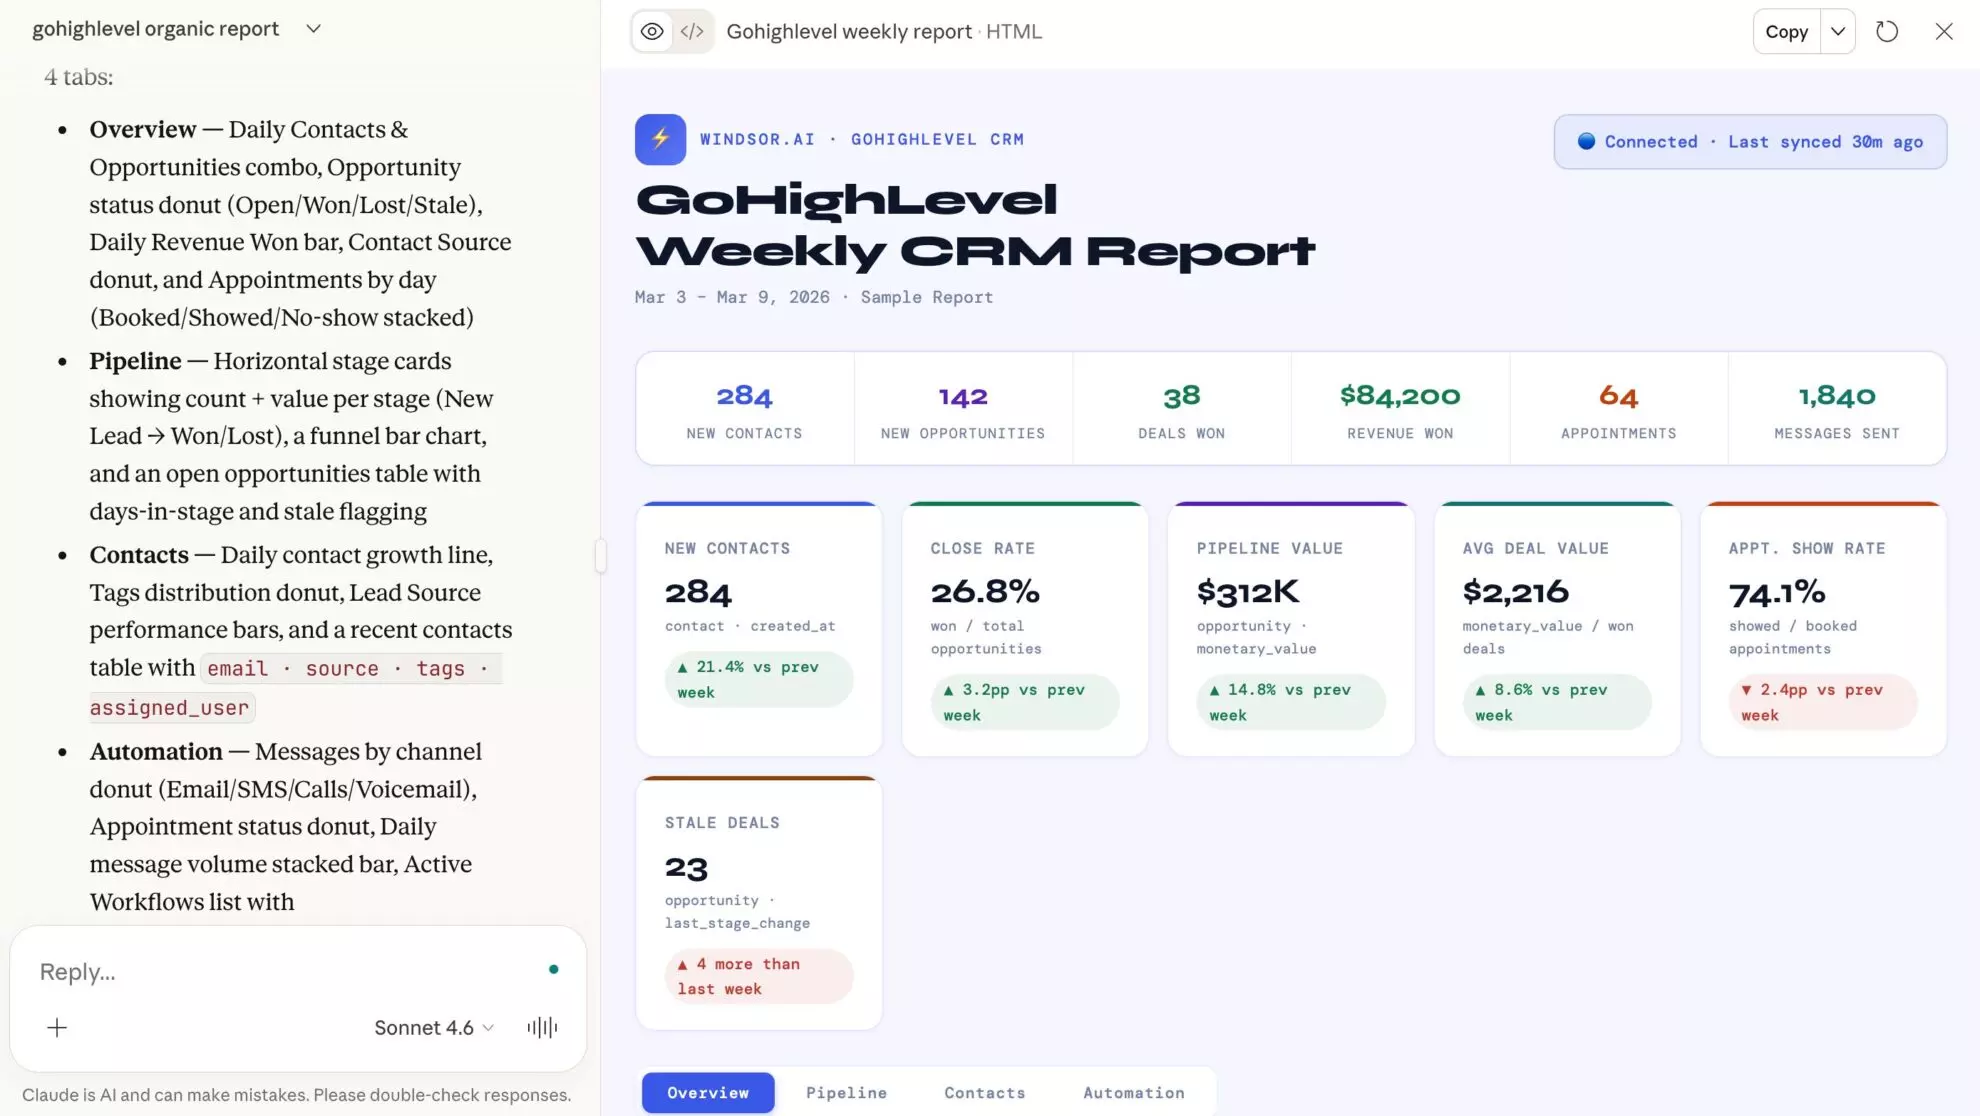Go to the Automation tab

[x=1133, y=1092]
